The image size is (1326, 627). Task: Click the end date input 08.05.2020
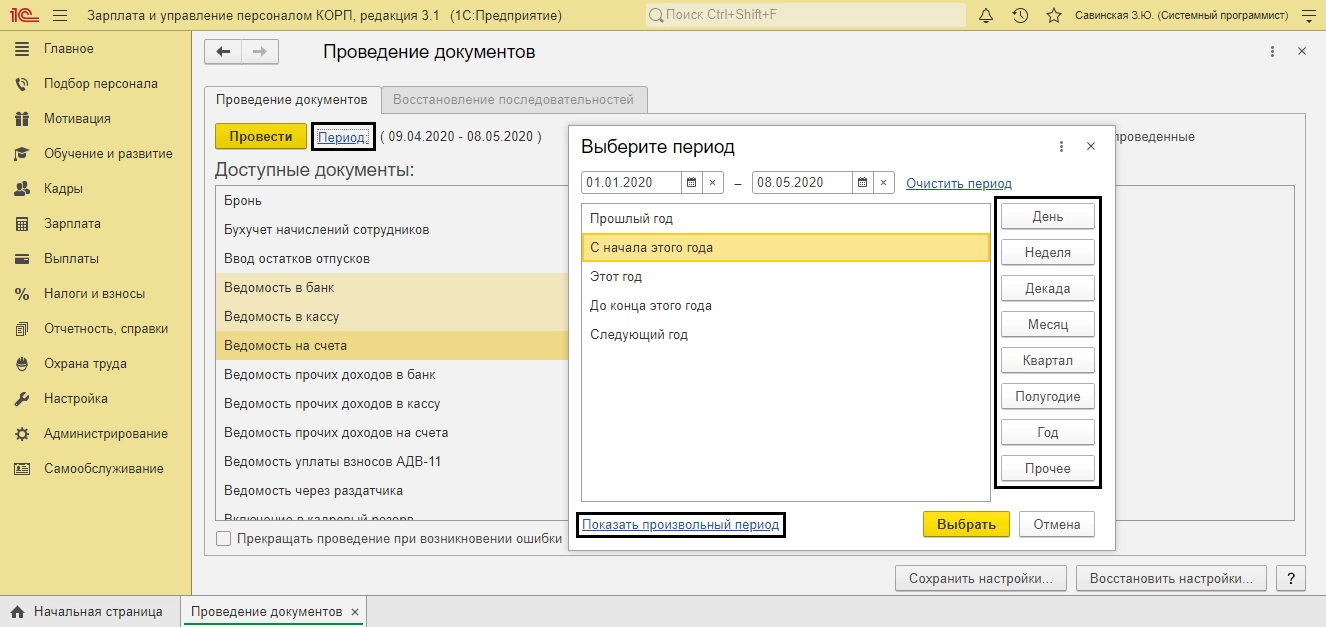tap(802, 183)
